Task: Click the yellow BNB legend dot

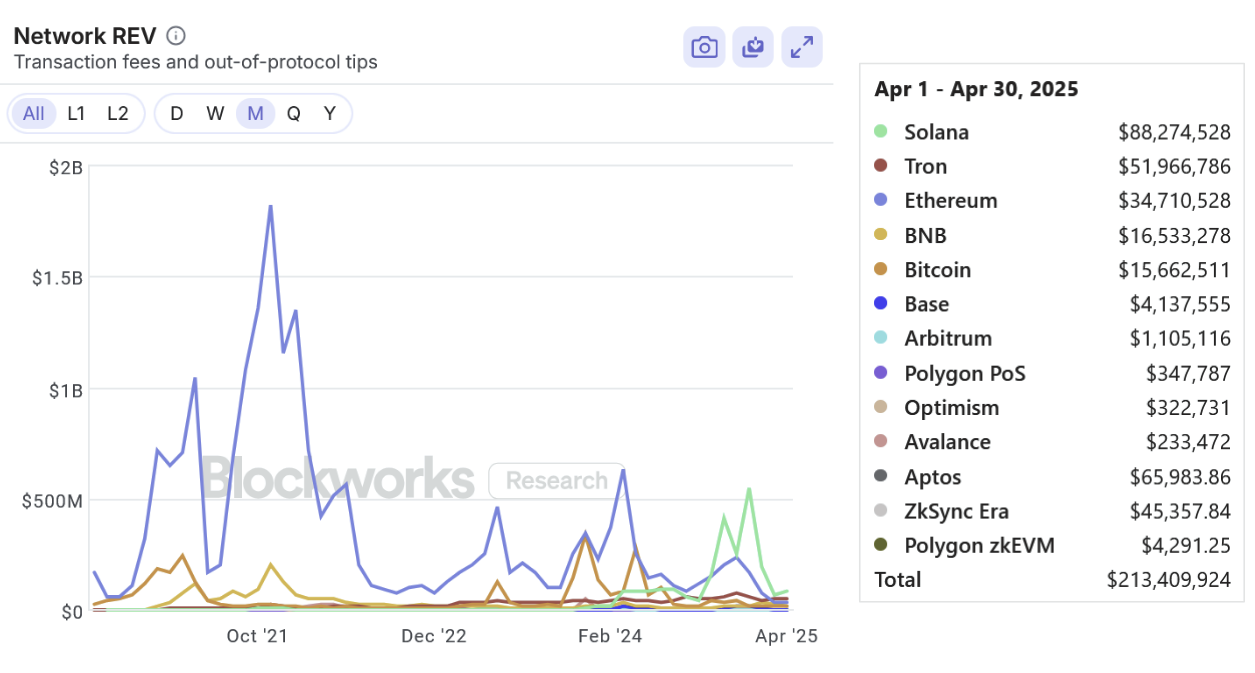Action: point(881,235)
